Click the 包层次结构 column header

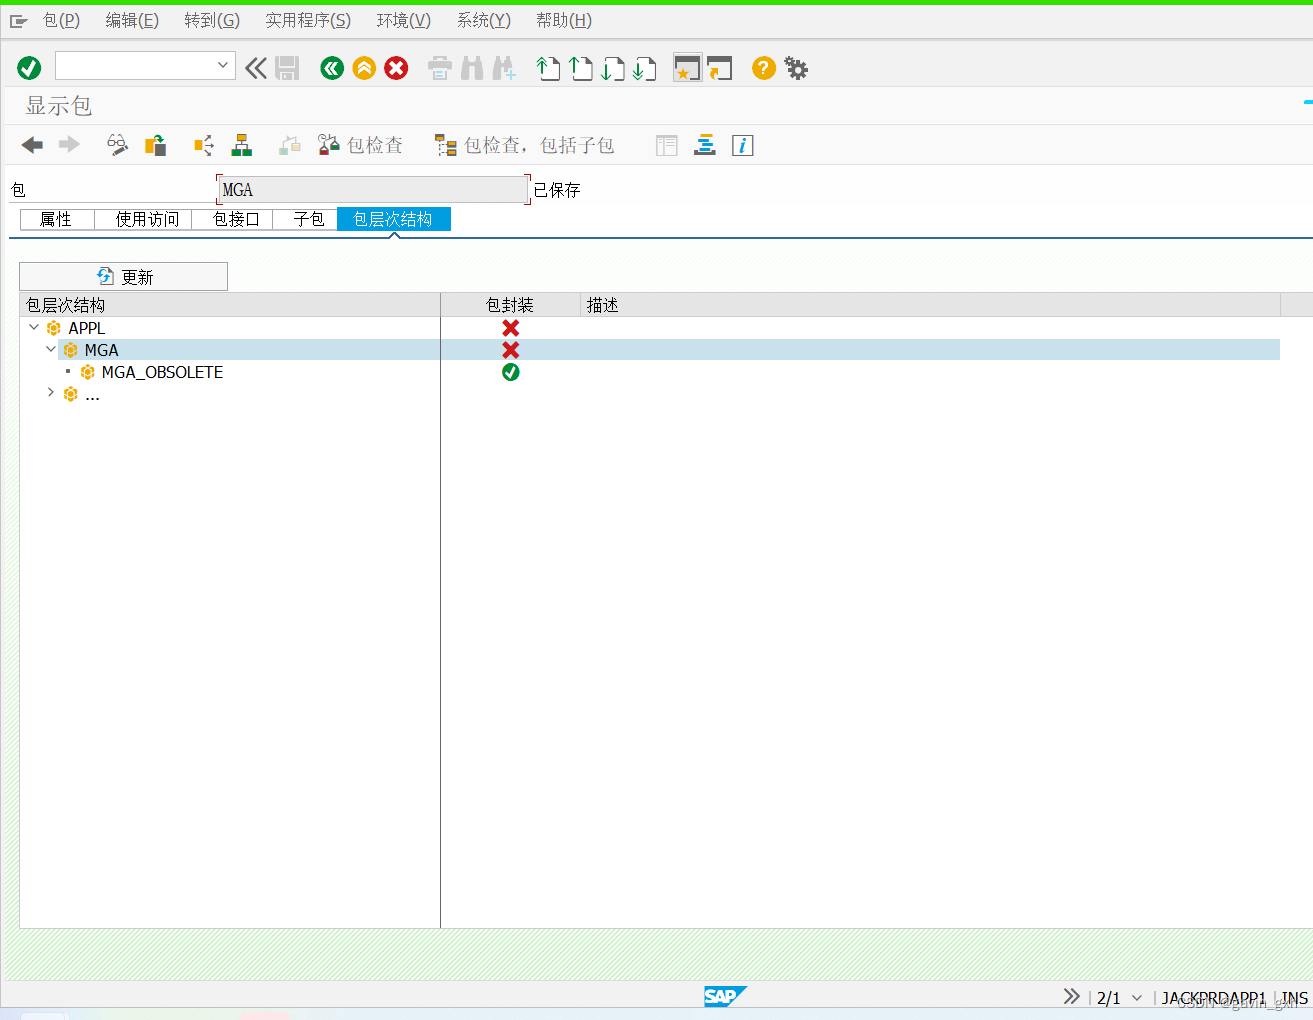[230, 305]
